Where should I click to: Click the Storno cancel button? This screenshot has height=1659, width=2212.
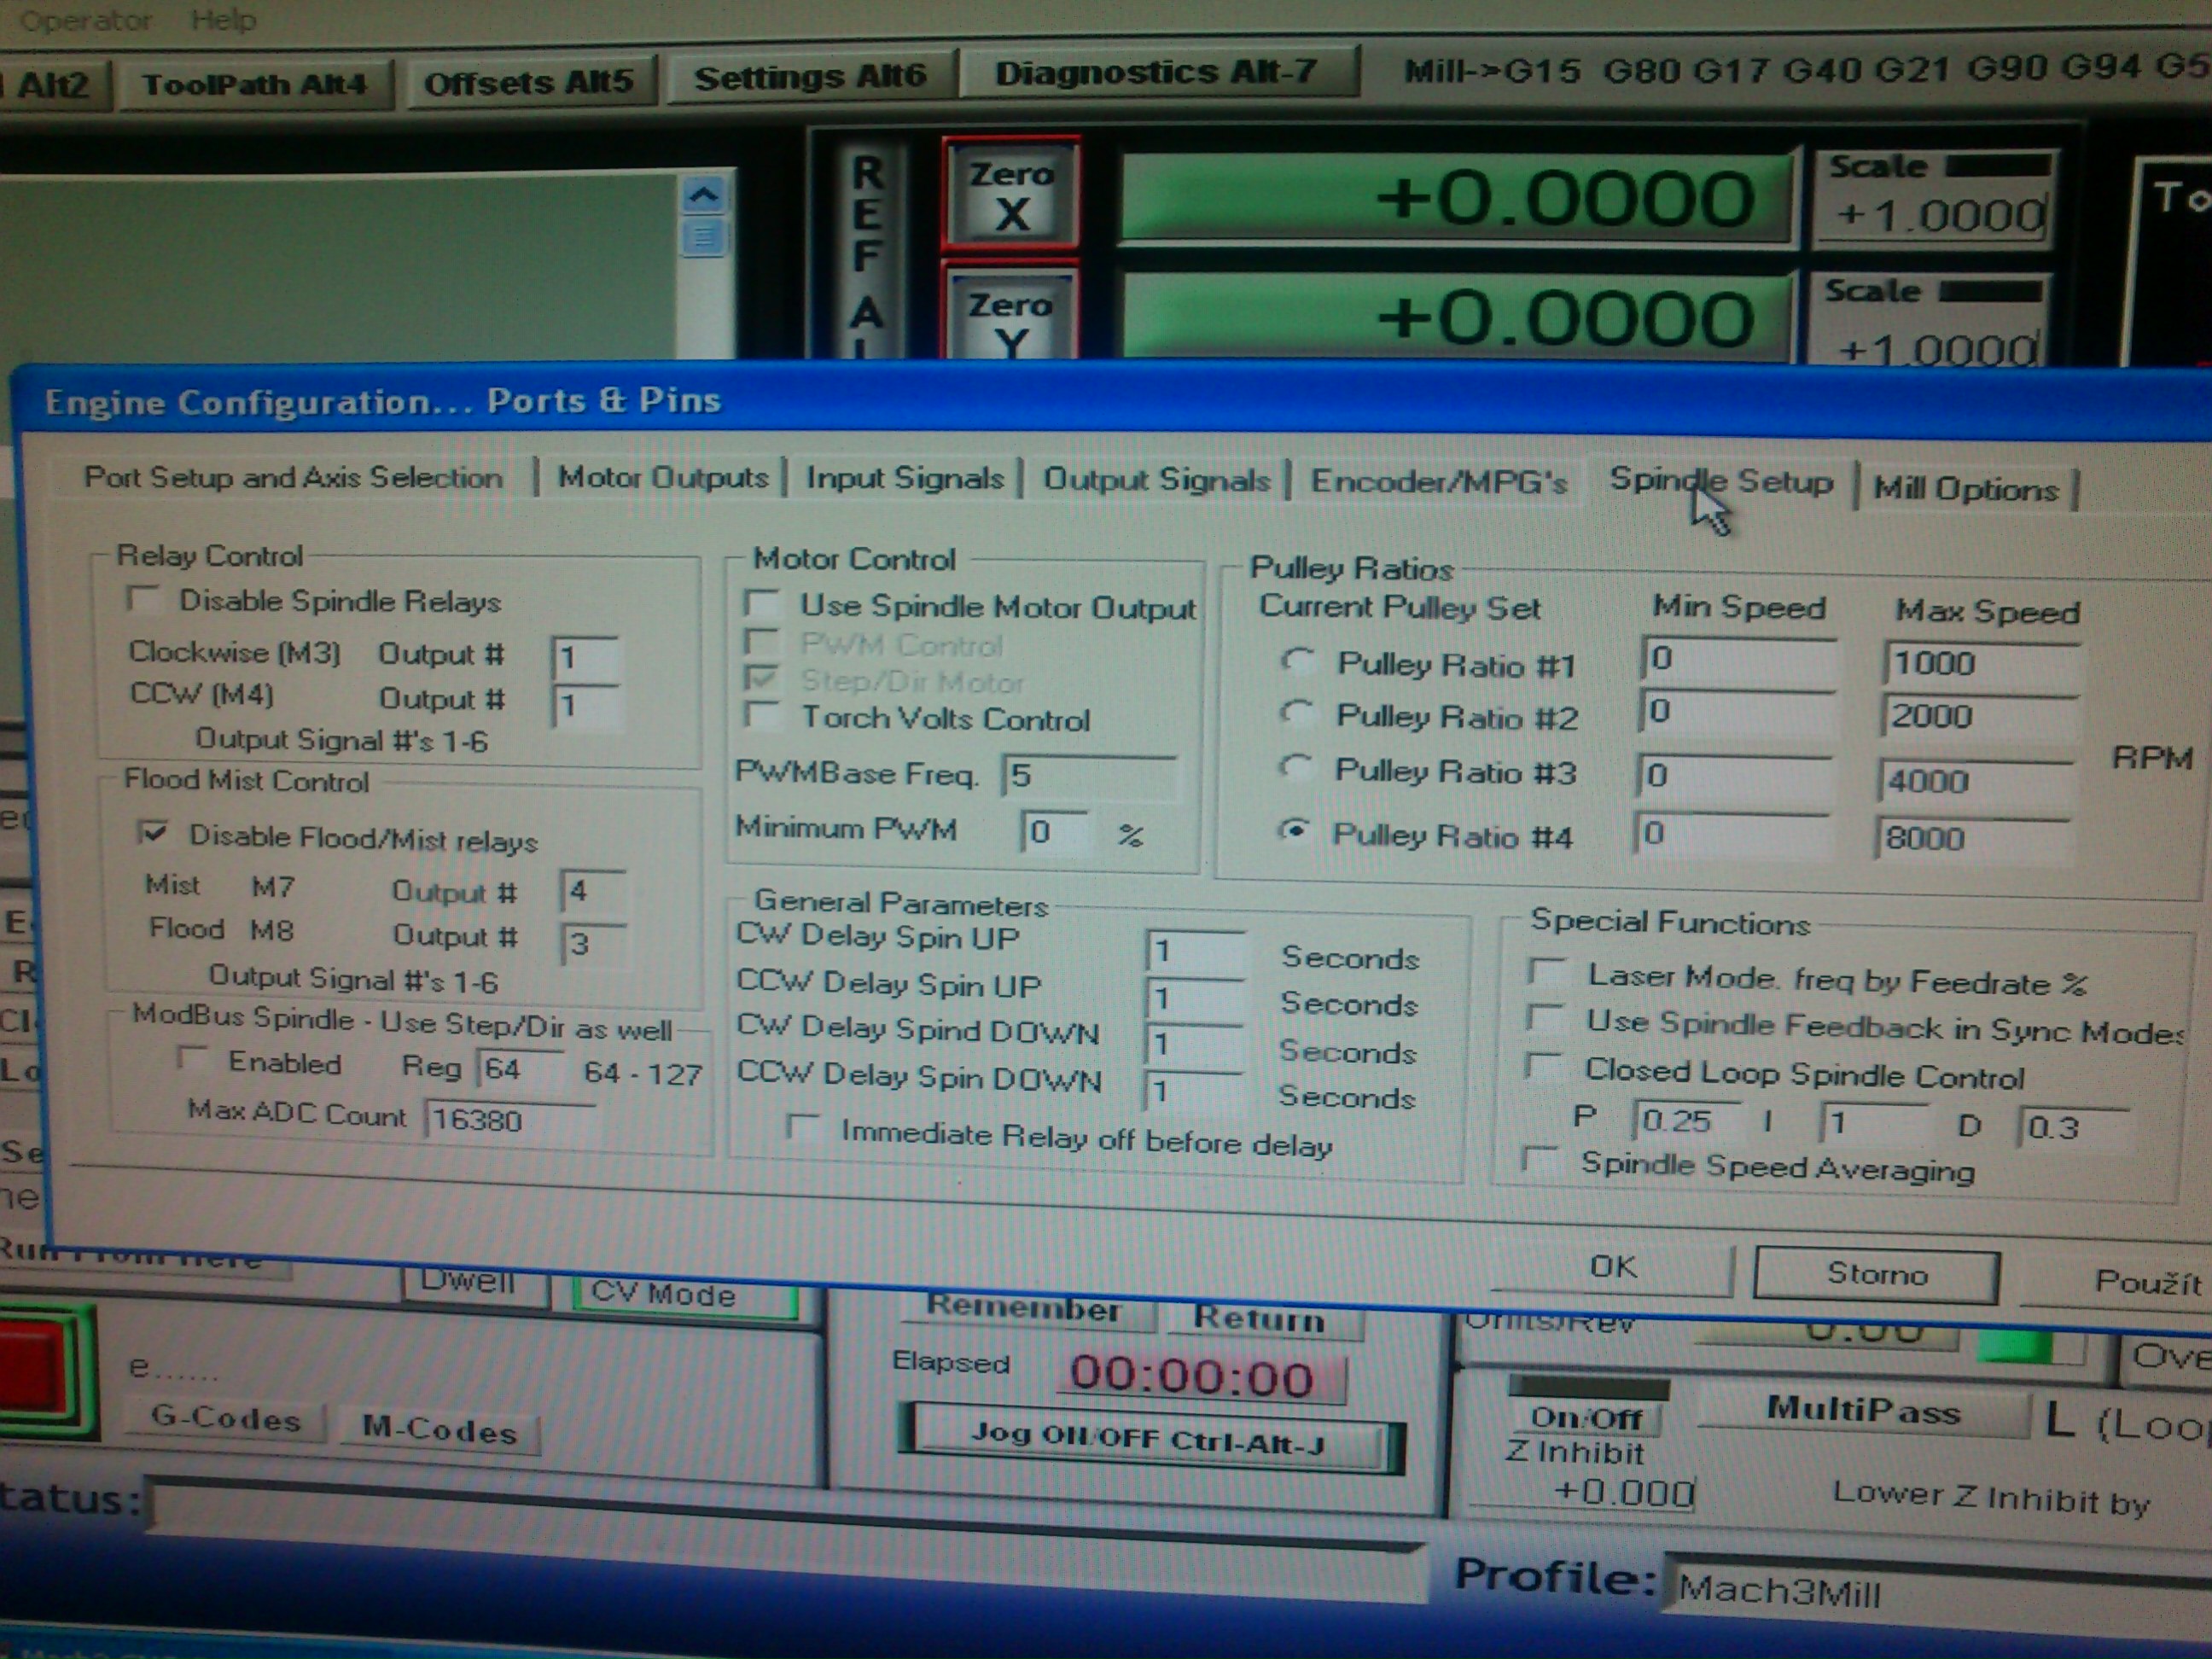click(x=1875, y=1274)
